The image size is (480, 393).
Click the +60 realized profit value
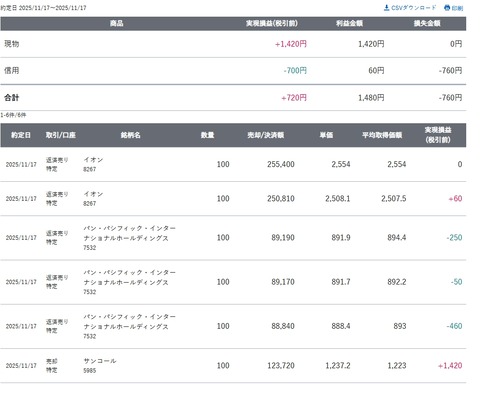pyautogui.click(x=455, y=199)
